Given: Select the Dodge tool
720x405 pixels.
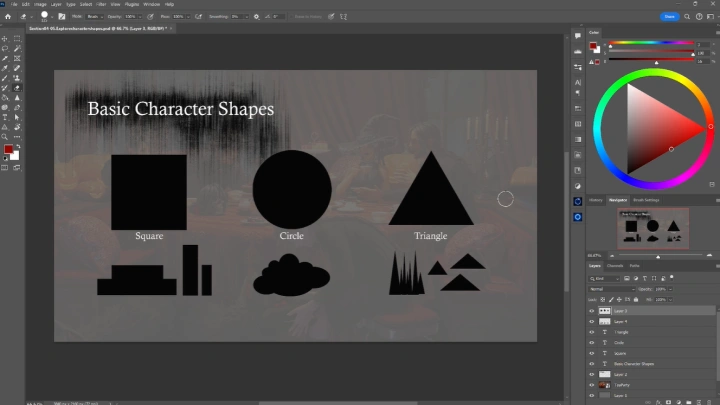Looking at the screenshot, I should click(x=5, y=107).
